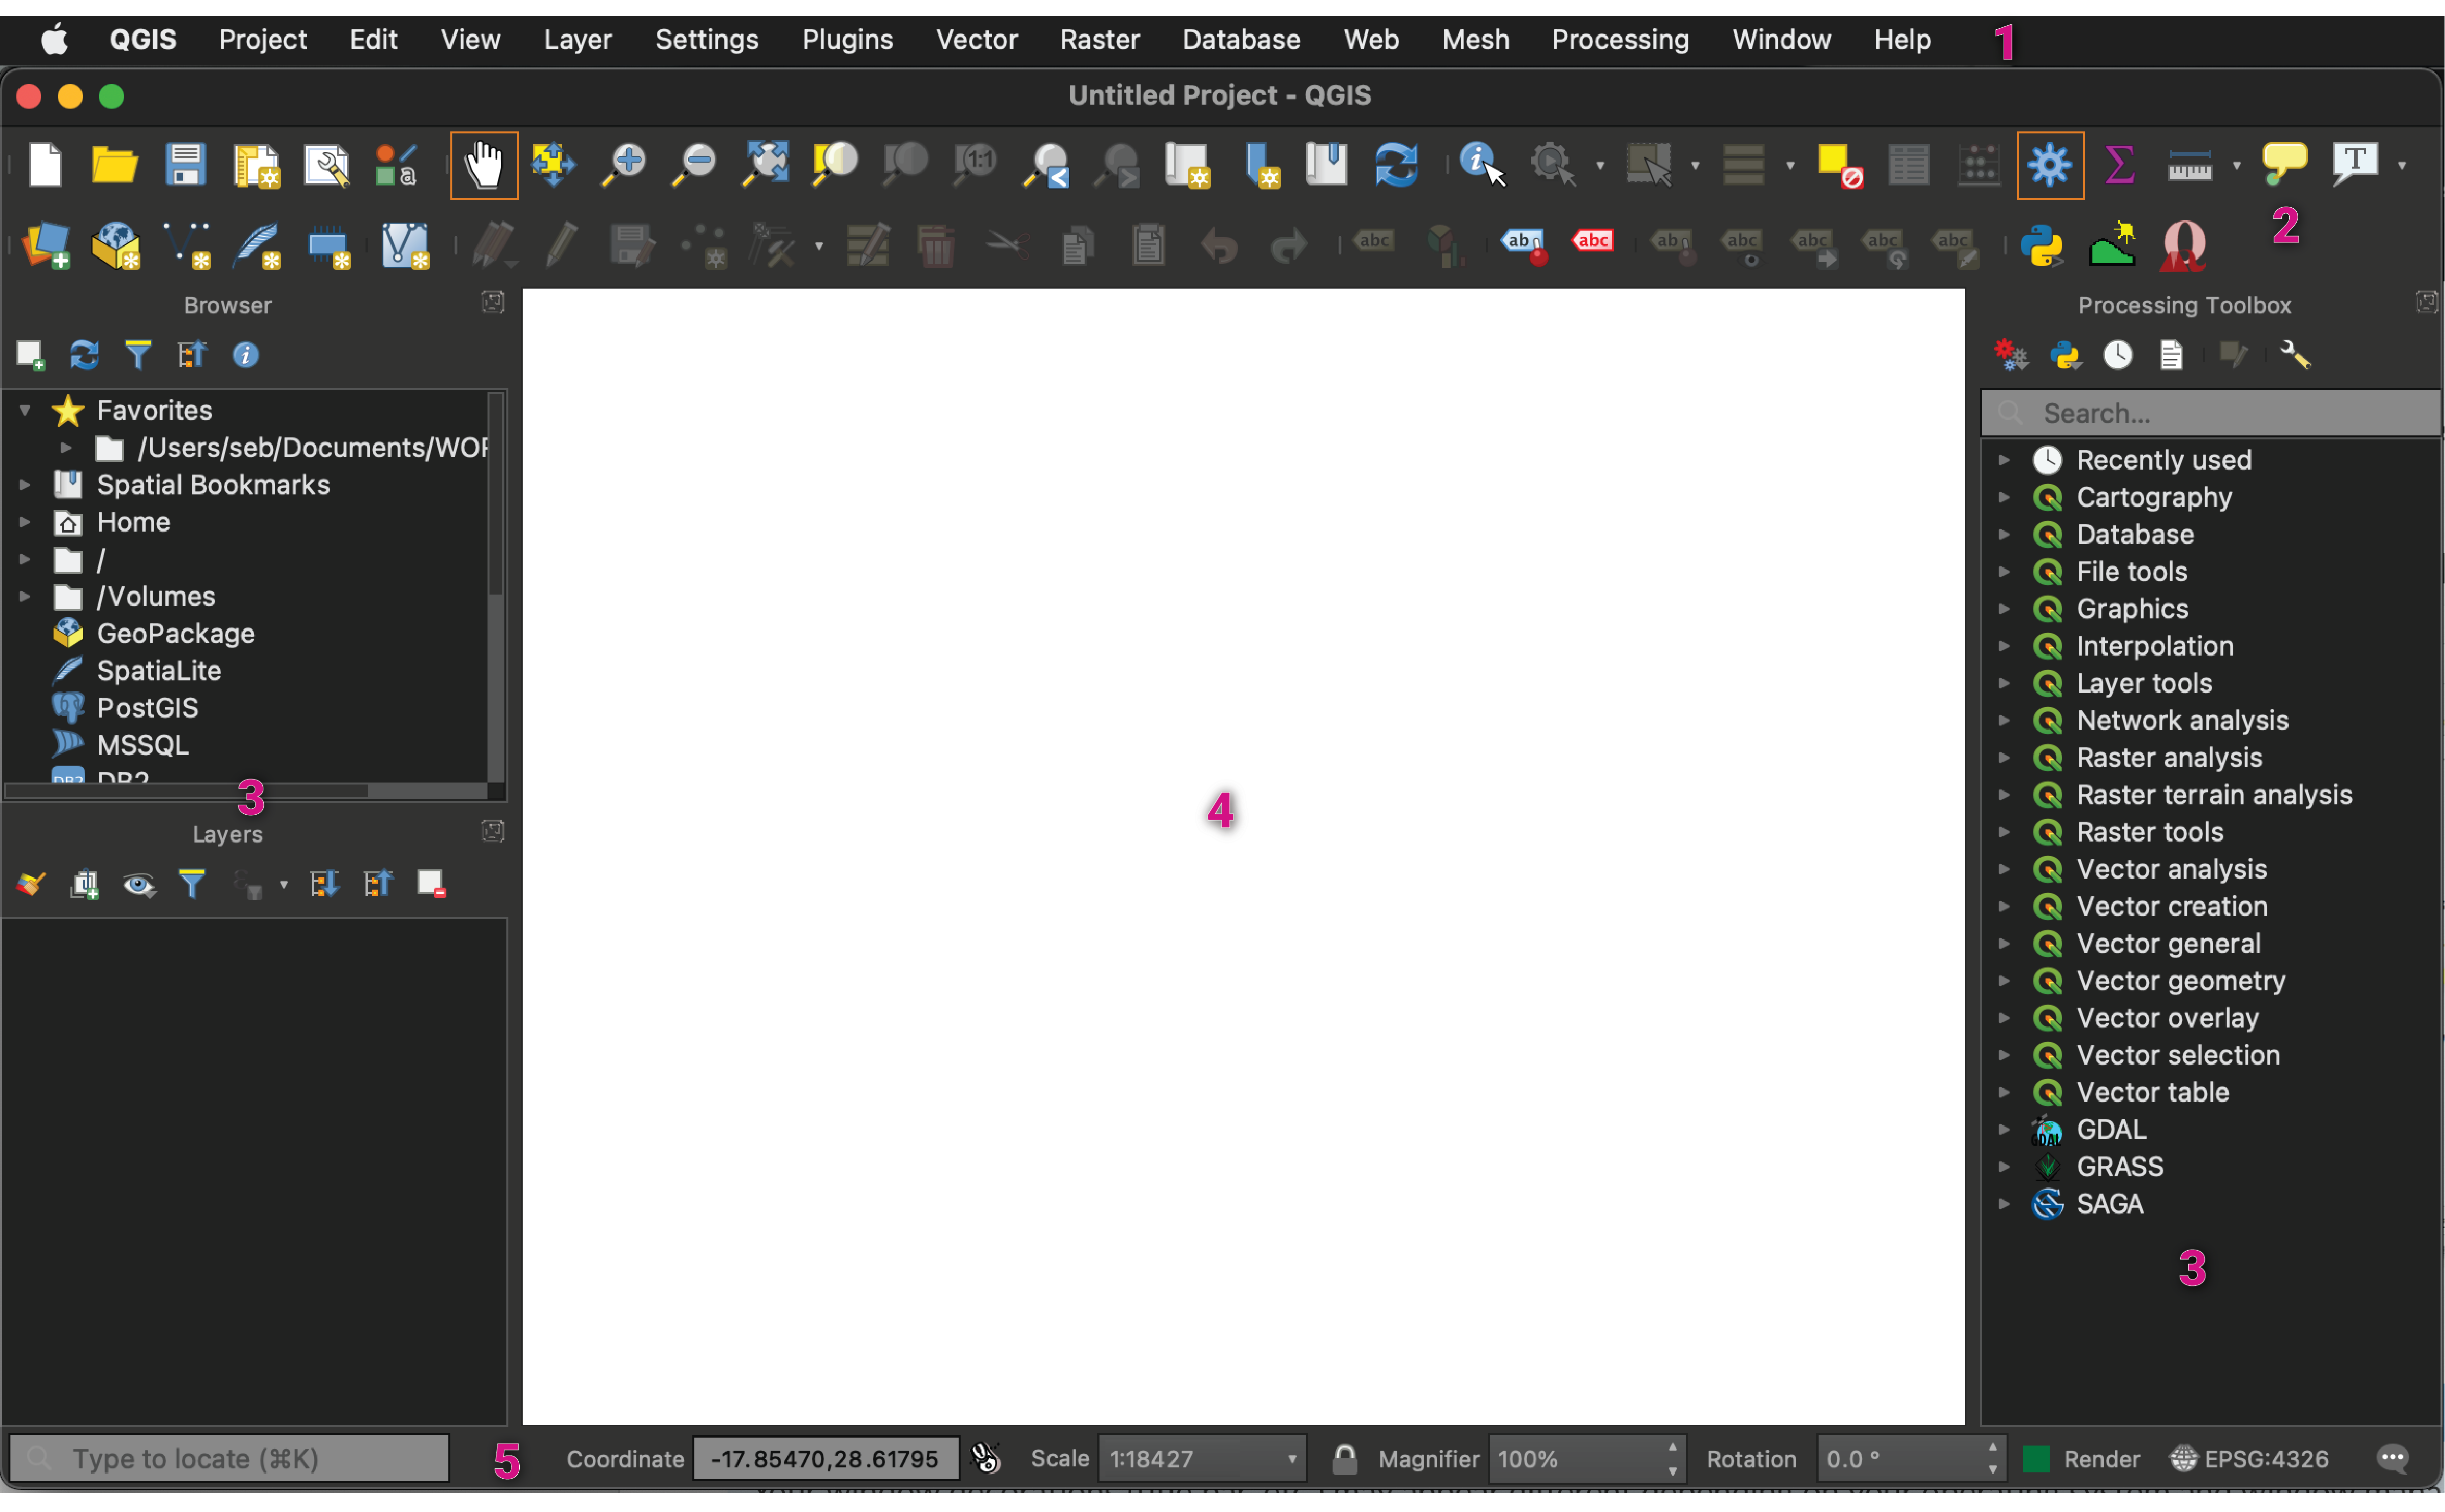2445x1512 pixels.
Task: Open the Processing menu item
Action: tap(1621, 38)
